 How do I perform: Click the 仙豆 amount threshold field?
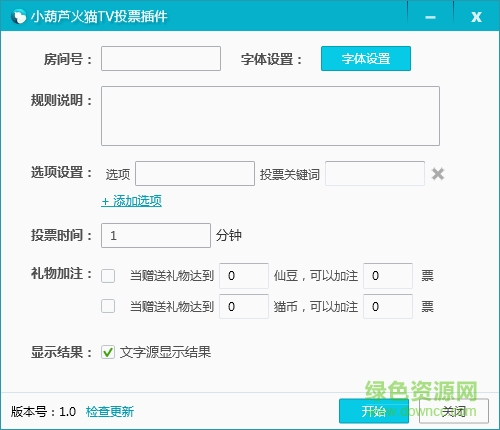pos(244,276)
